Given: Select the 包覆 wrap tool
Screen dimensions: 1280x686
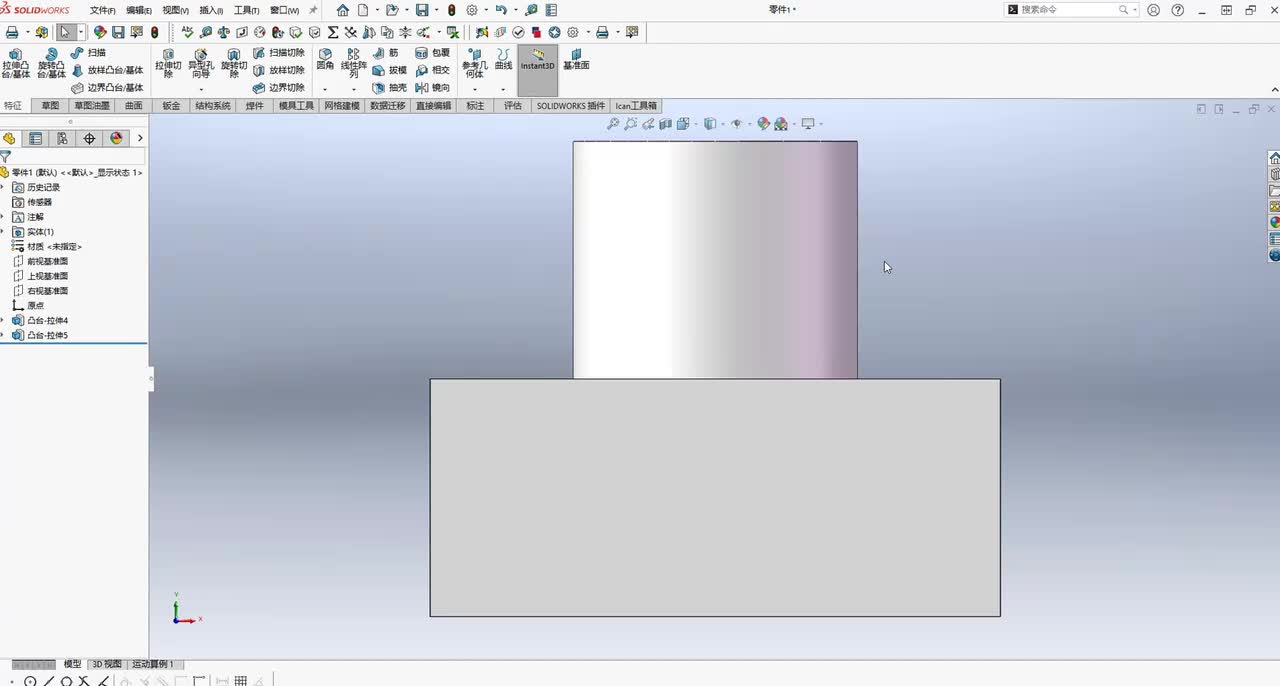Looking at the screenshot, I should pos(432,53).
